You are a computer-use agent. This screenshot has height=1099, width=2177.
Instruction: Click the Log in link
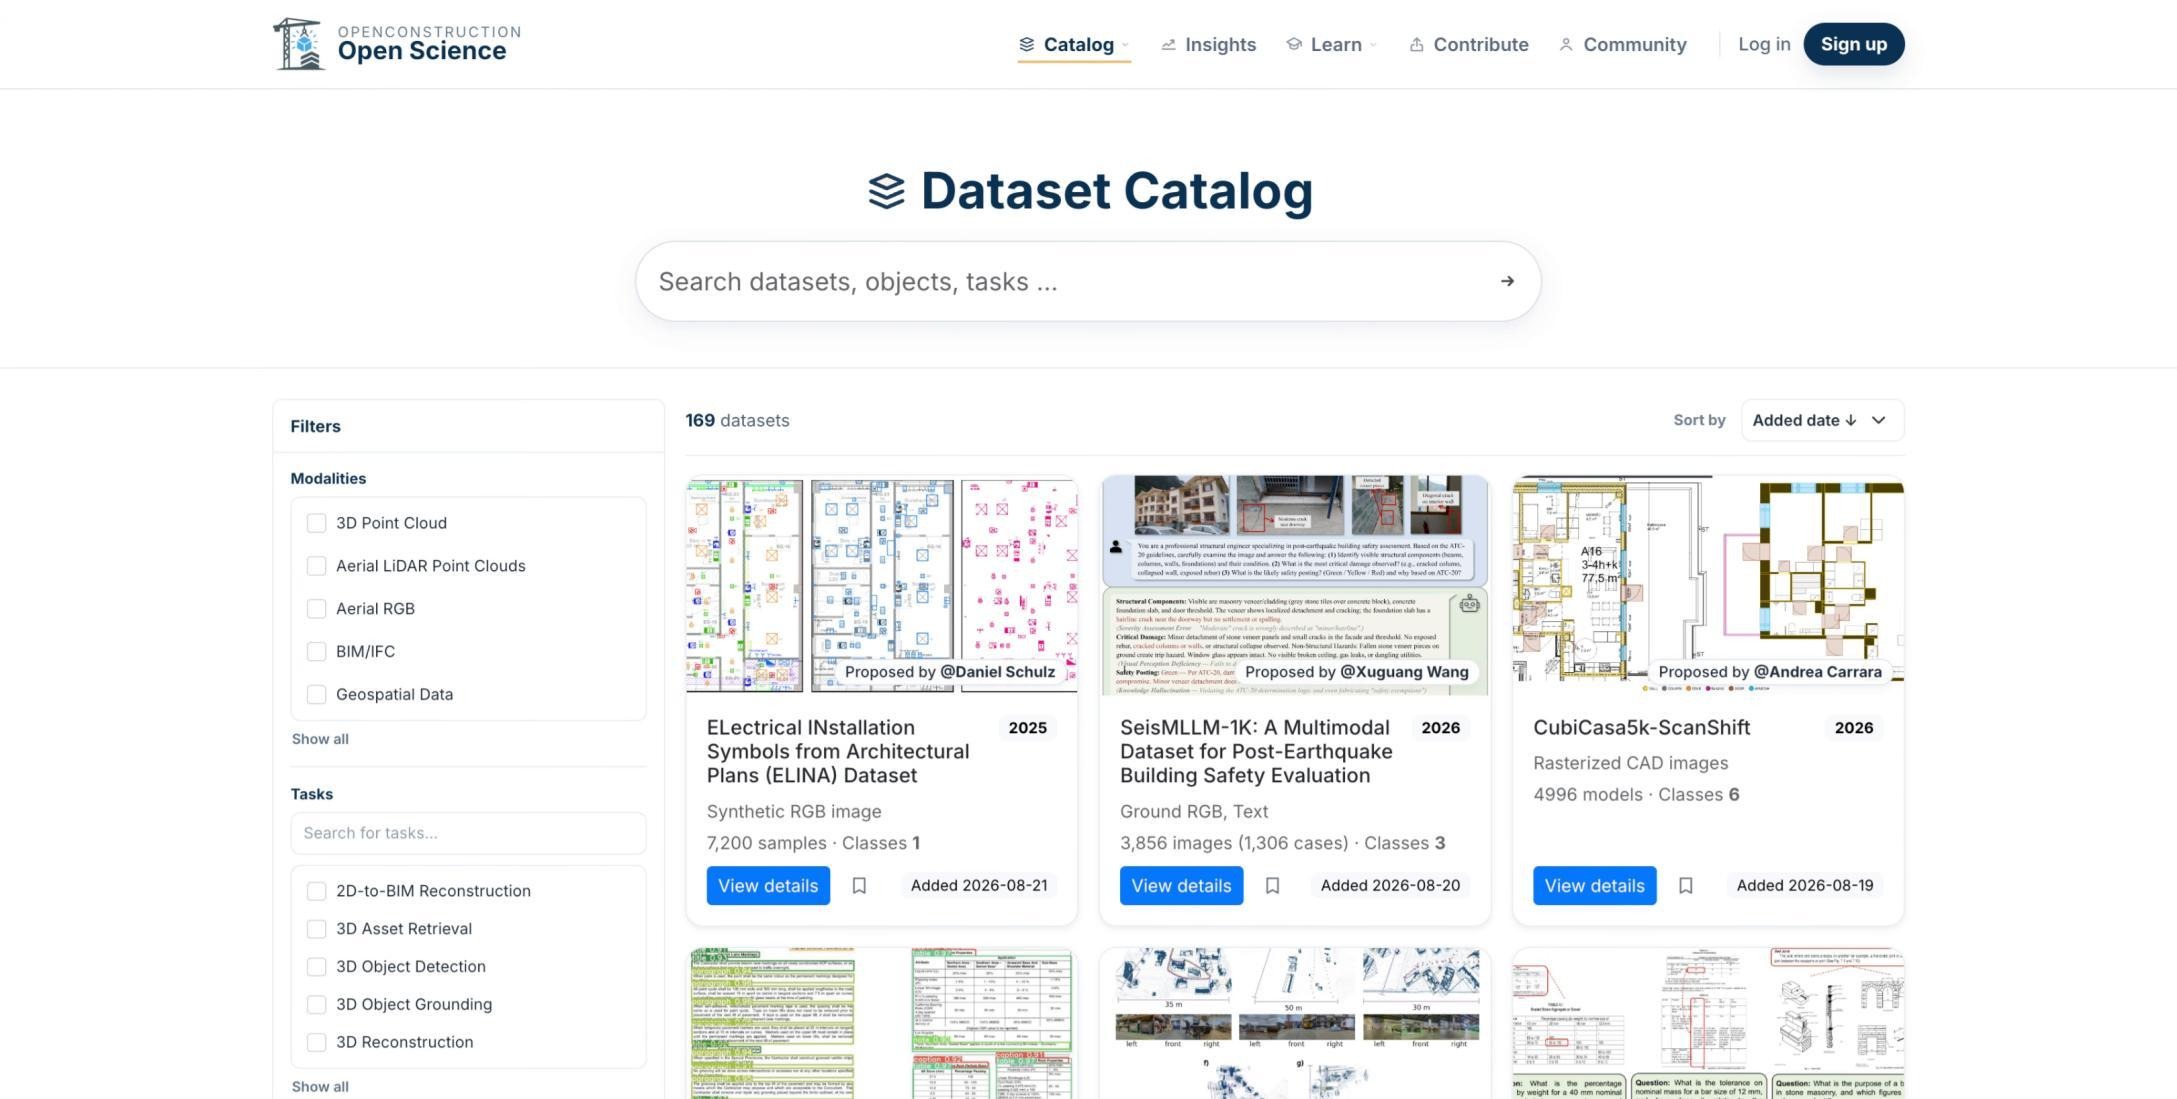1764,44
